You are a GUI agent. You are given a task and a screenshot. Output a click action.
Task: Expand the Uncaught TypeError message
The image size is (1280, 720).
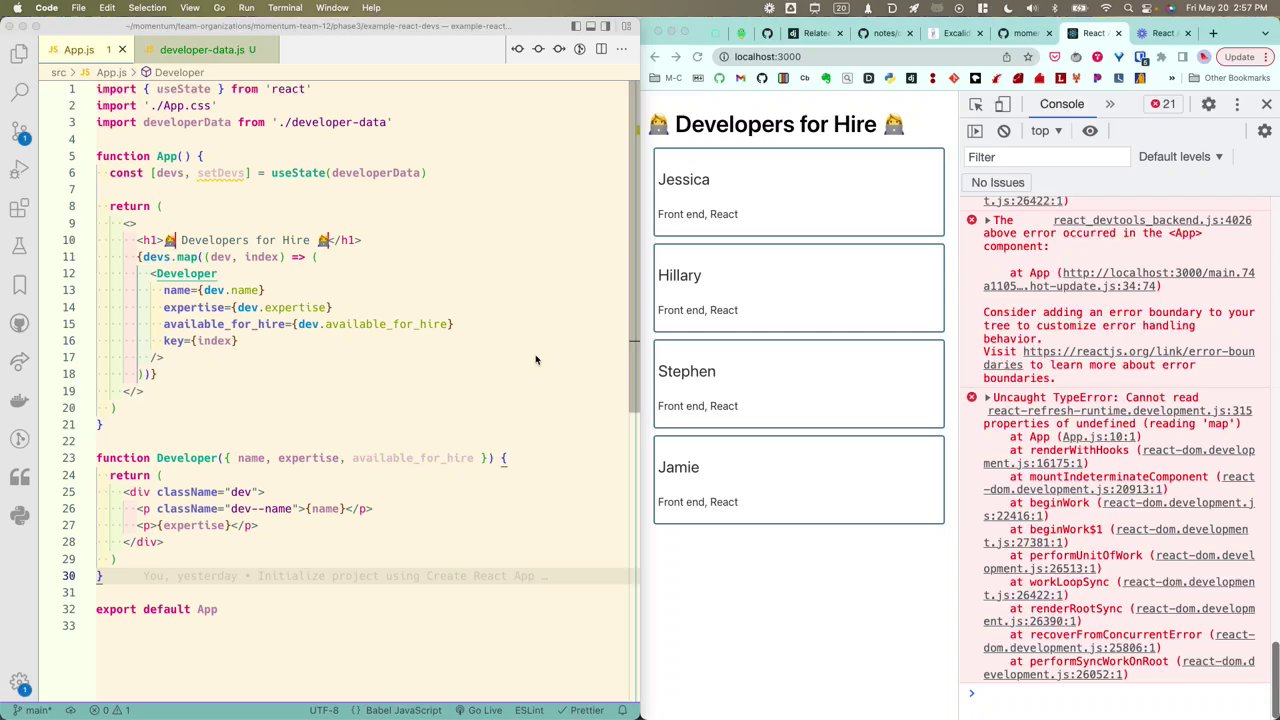tap(987, 398)
